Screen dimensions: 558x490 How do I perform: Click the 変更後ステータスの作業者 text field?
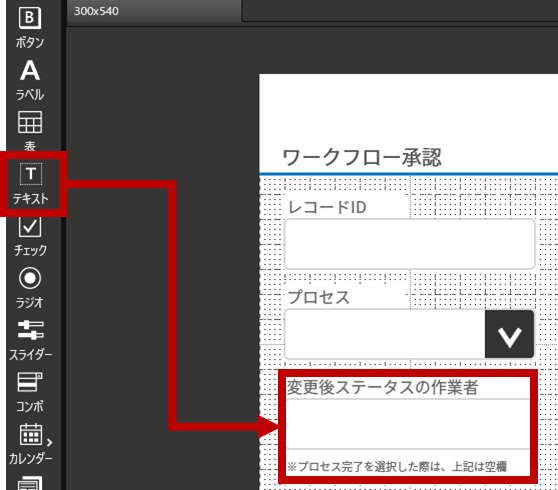(408, 424)
